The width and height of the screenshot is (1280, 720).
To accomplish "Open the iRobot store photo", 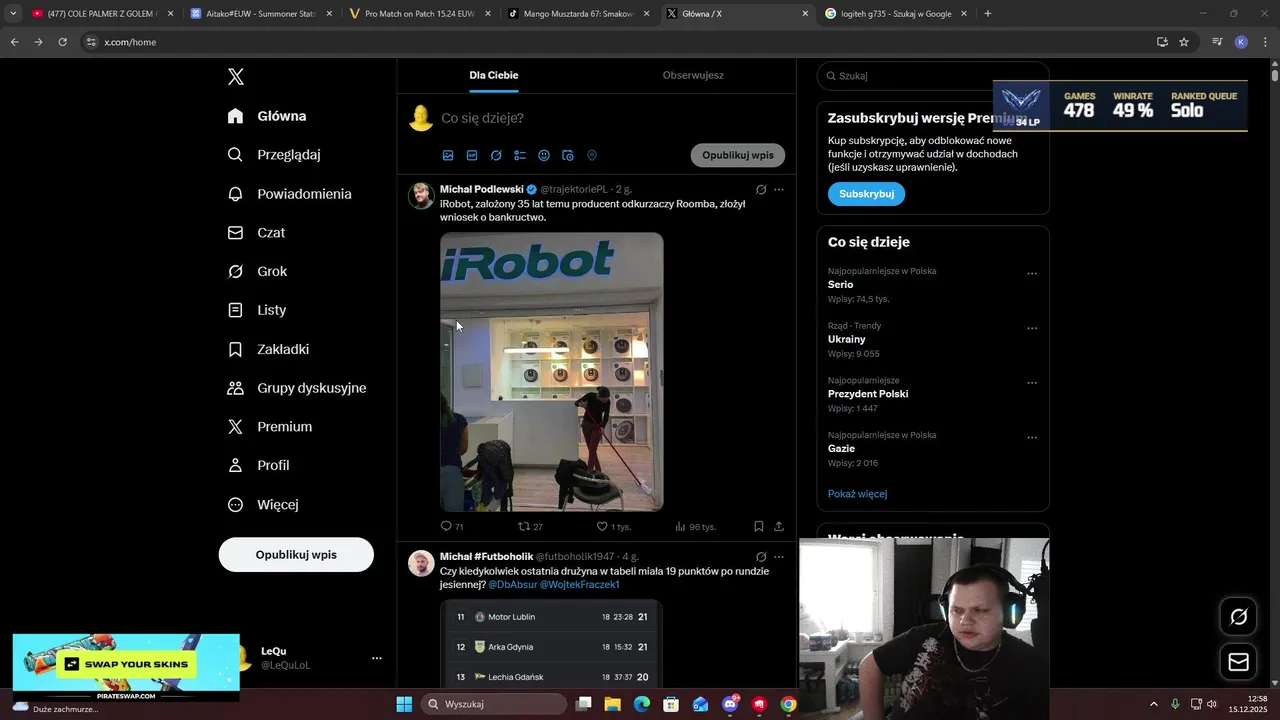I will [552, 372].
